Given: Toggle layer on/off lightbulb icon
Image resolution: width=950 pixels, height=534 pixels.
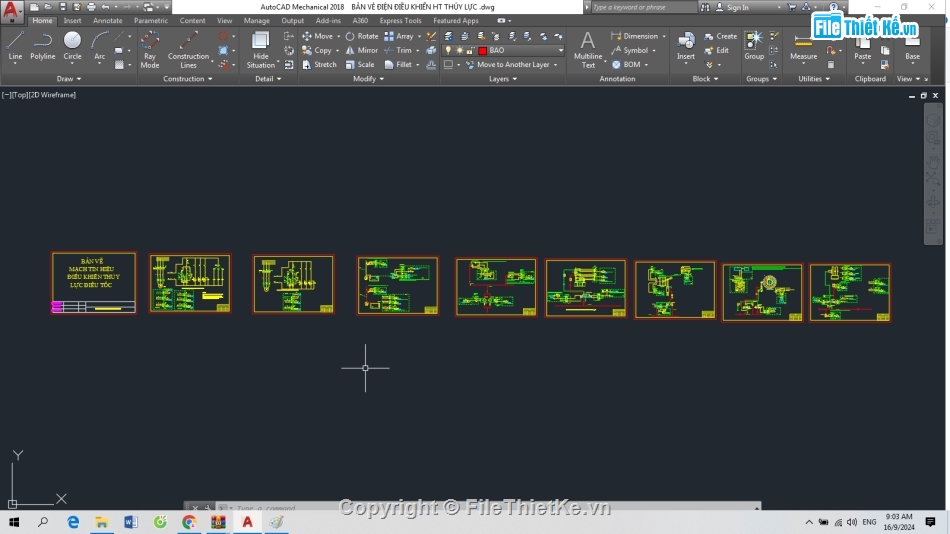Looking at the screenshot, I should [x=448, y=50].
